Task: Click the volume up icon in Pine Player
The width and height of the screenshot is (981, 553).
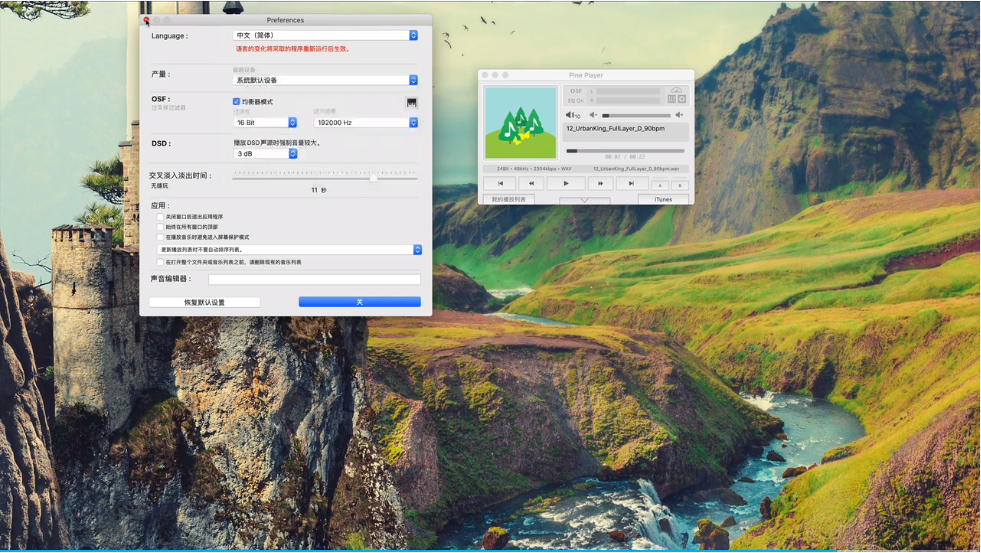Action: pyautogui.click(x=679, y=115)
